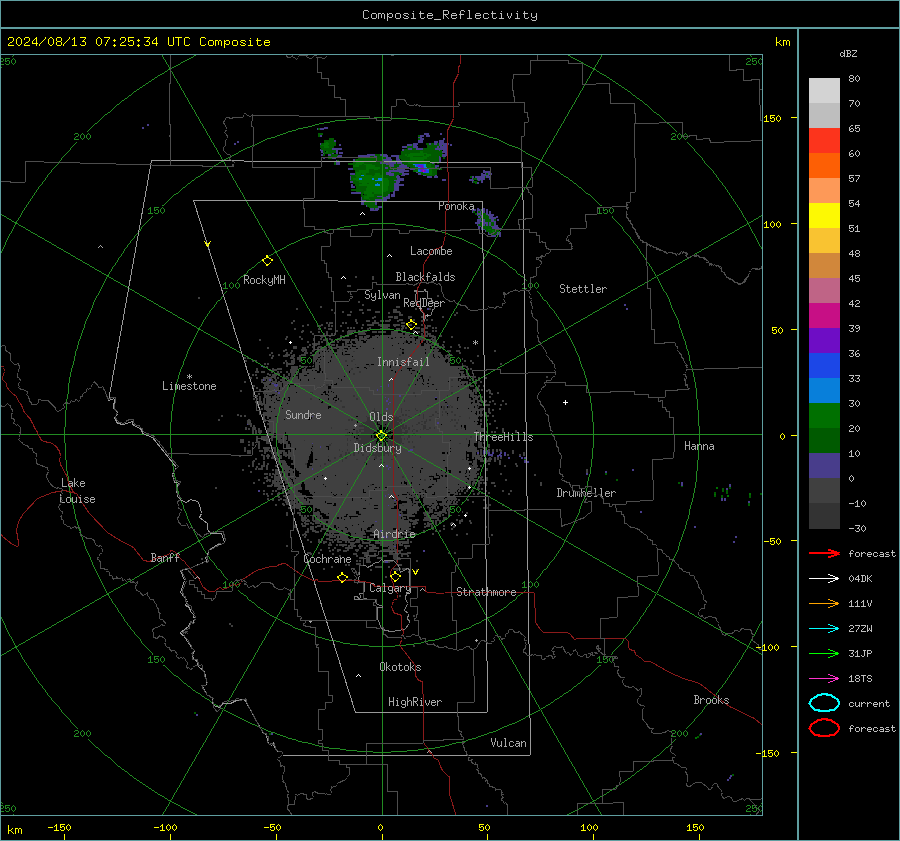900x841 pixels.
Task: Click the Ponoka city label
Action: 456,206
